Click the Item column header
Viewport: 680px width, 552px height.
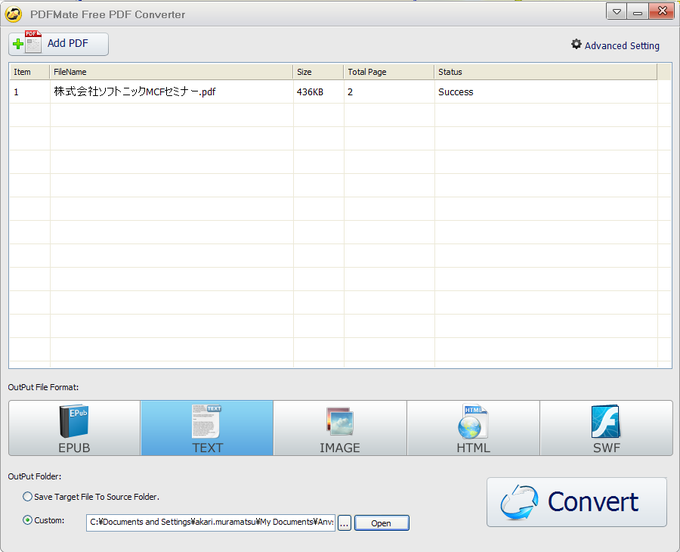coord(30,72)
